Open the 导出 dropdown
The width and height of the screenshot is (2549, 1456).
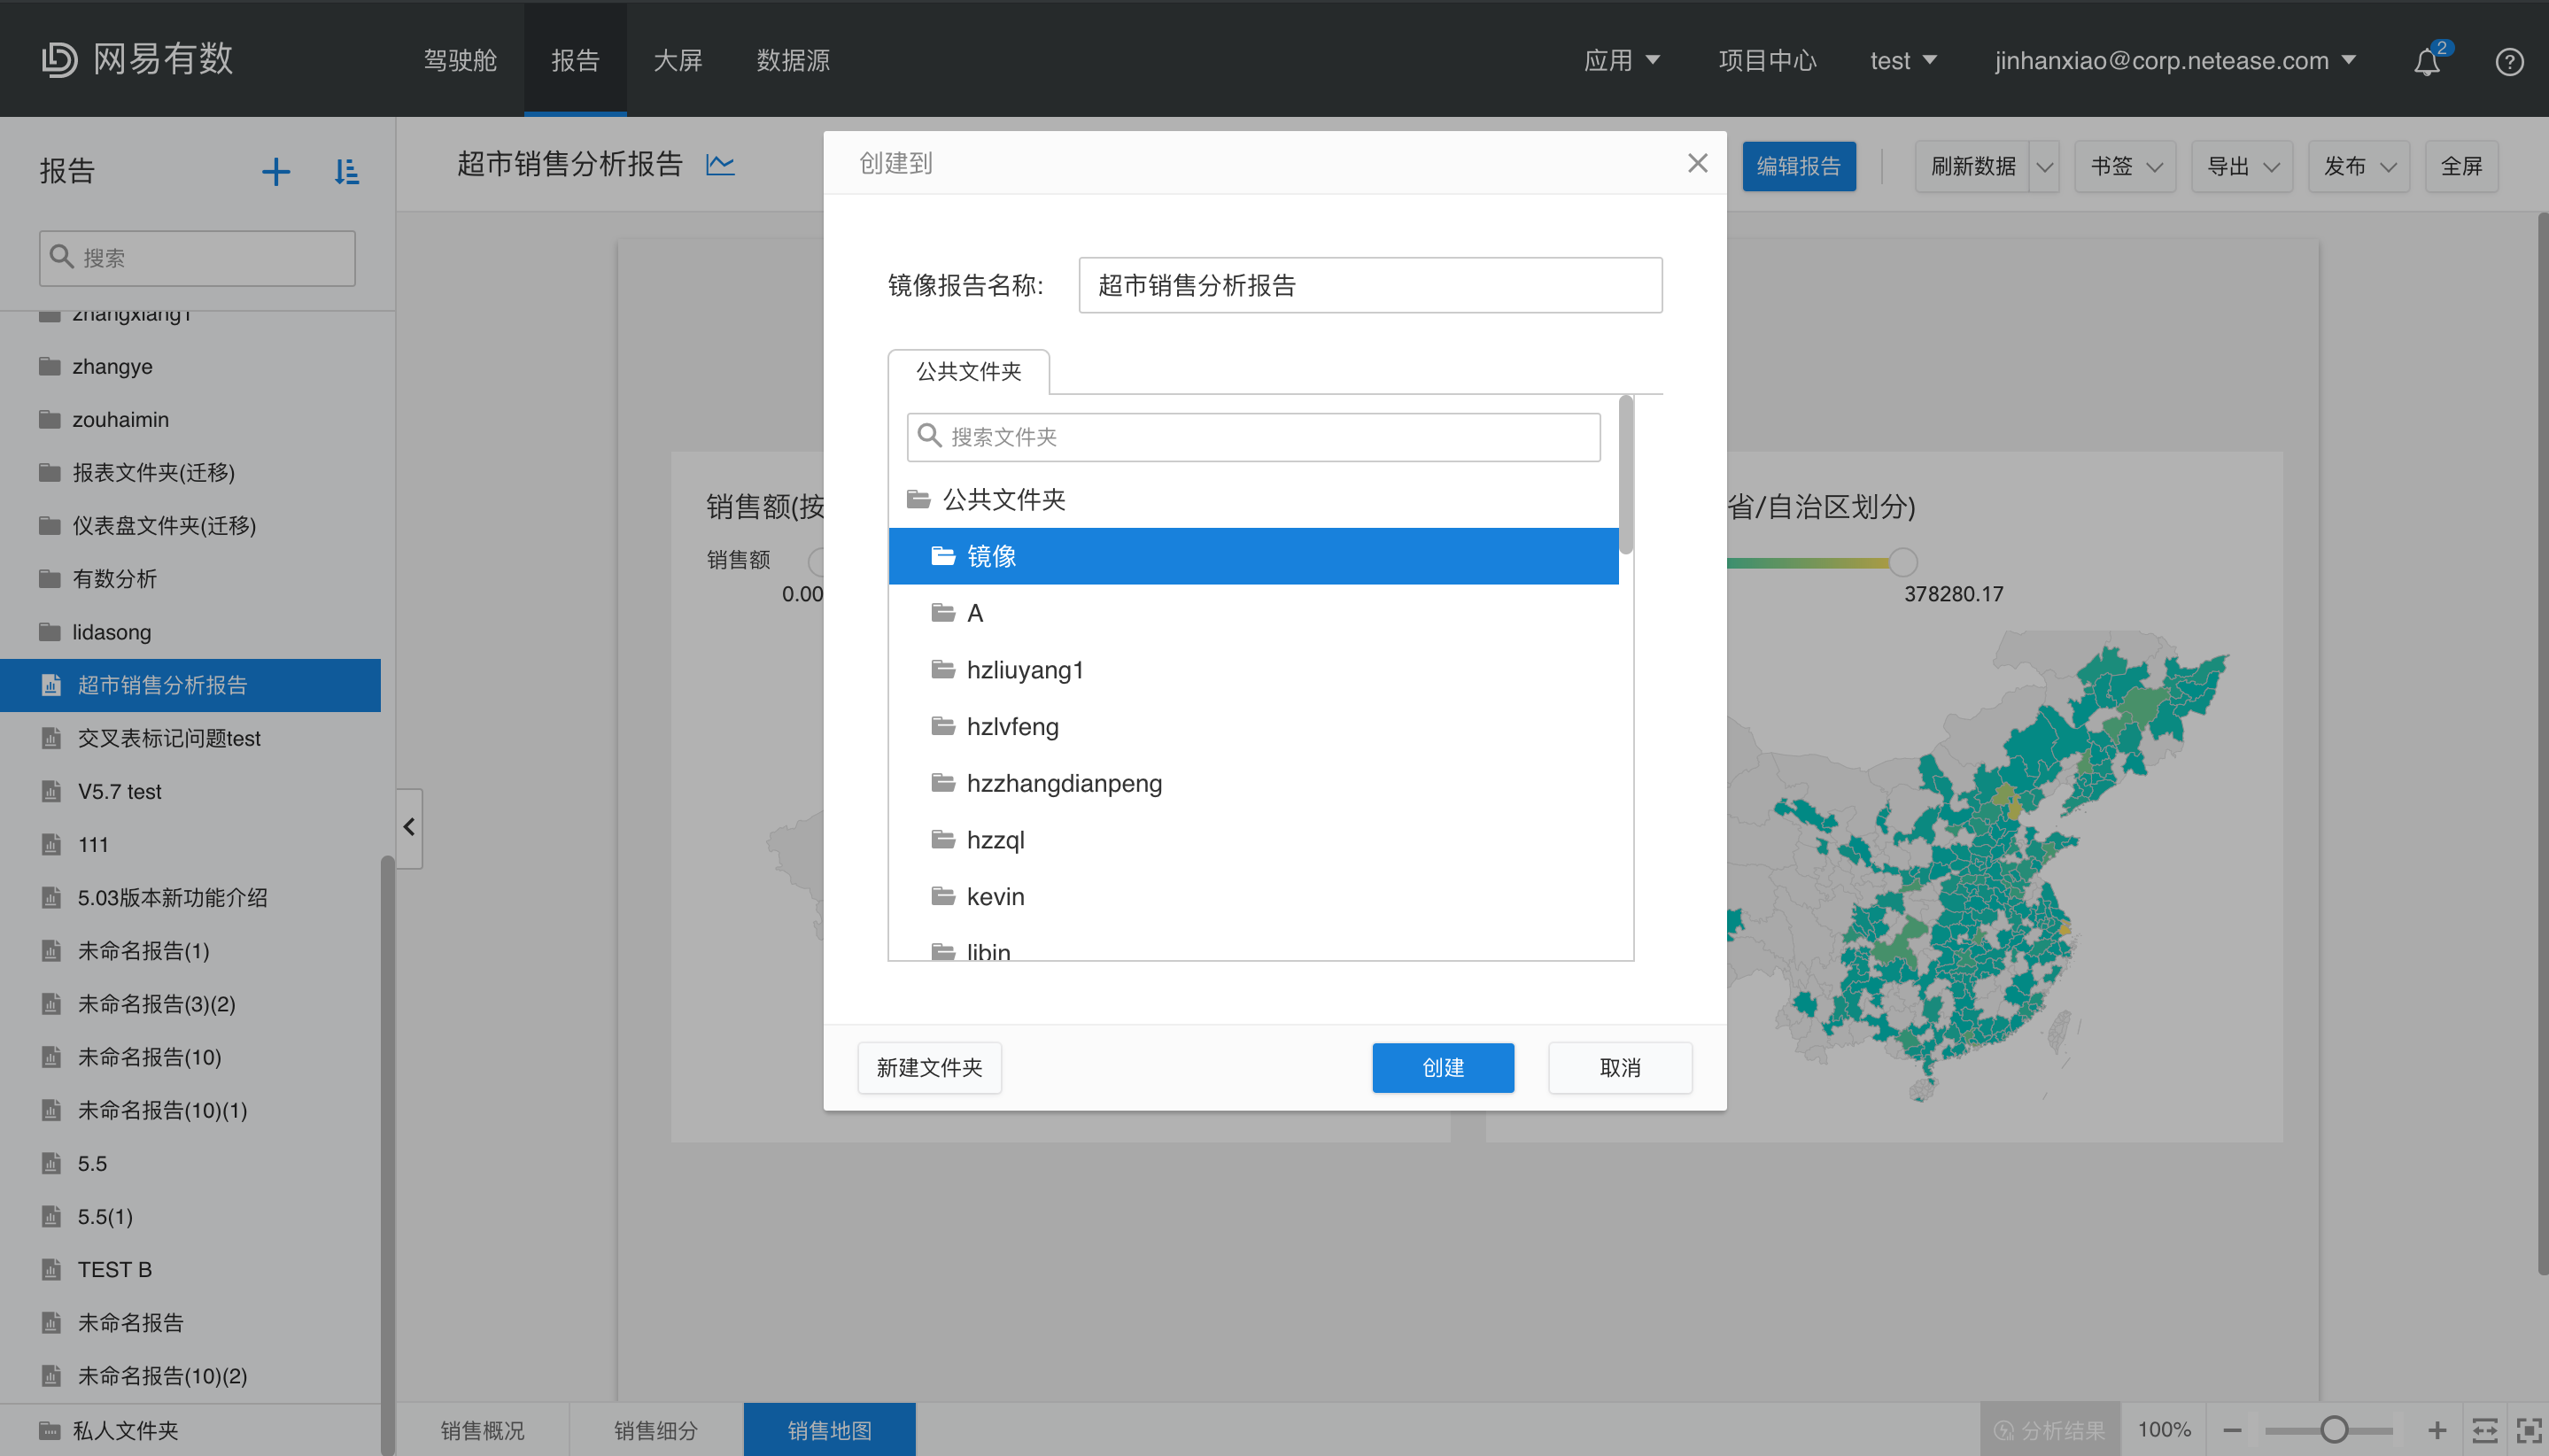click(x=2242, y=166)
